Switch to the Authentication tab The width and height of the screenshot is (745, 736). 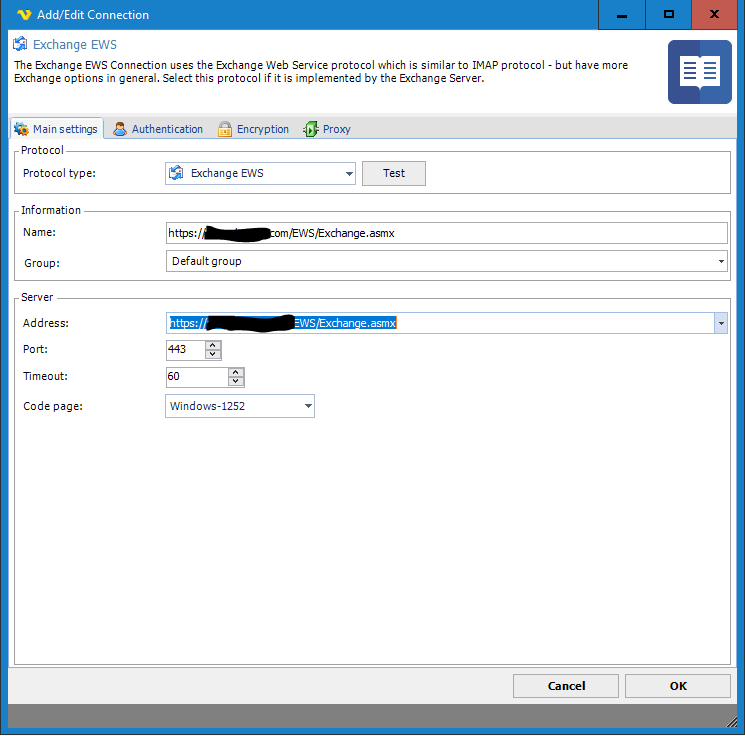[x=166, y=129]
